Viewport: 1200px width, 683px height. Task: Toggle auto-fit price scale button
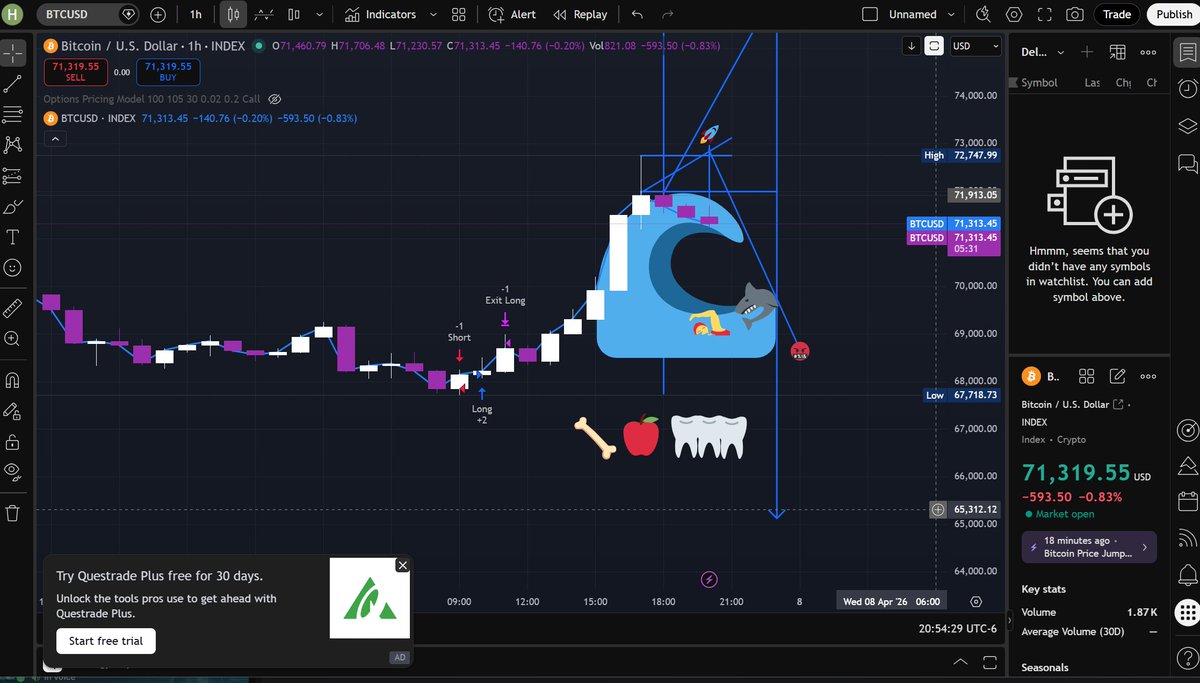tap(934, 46)
